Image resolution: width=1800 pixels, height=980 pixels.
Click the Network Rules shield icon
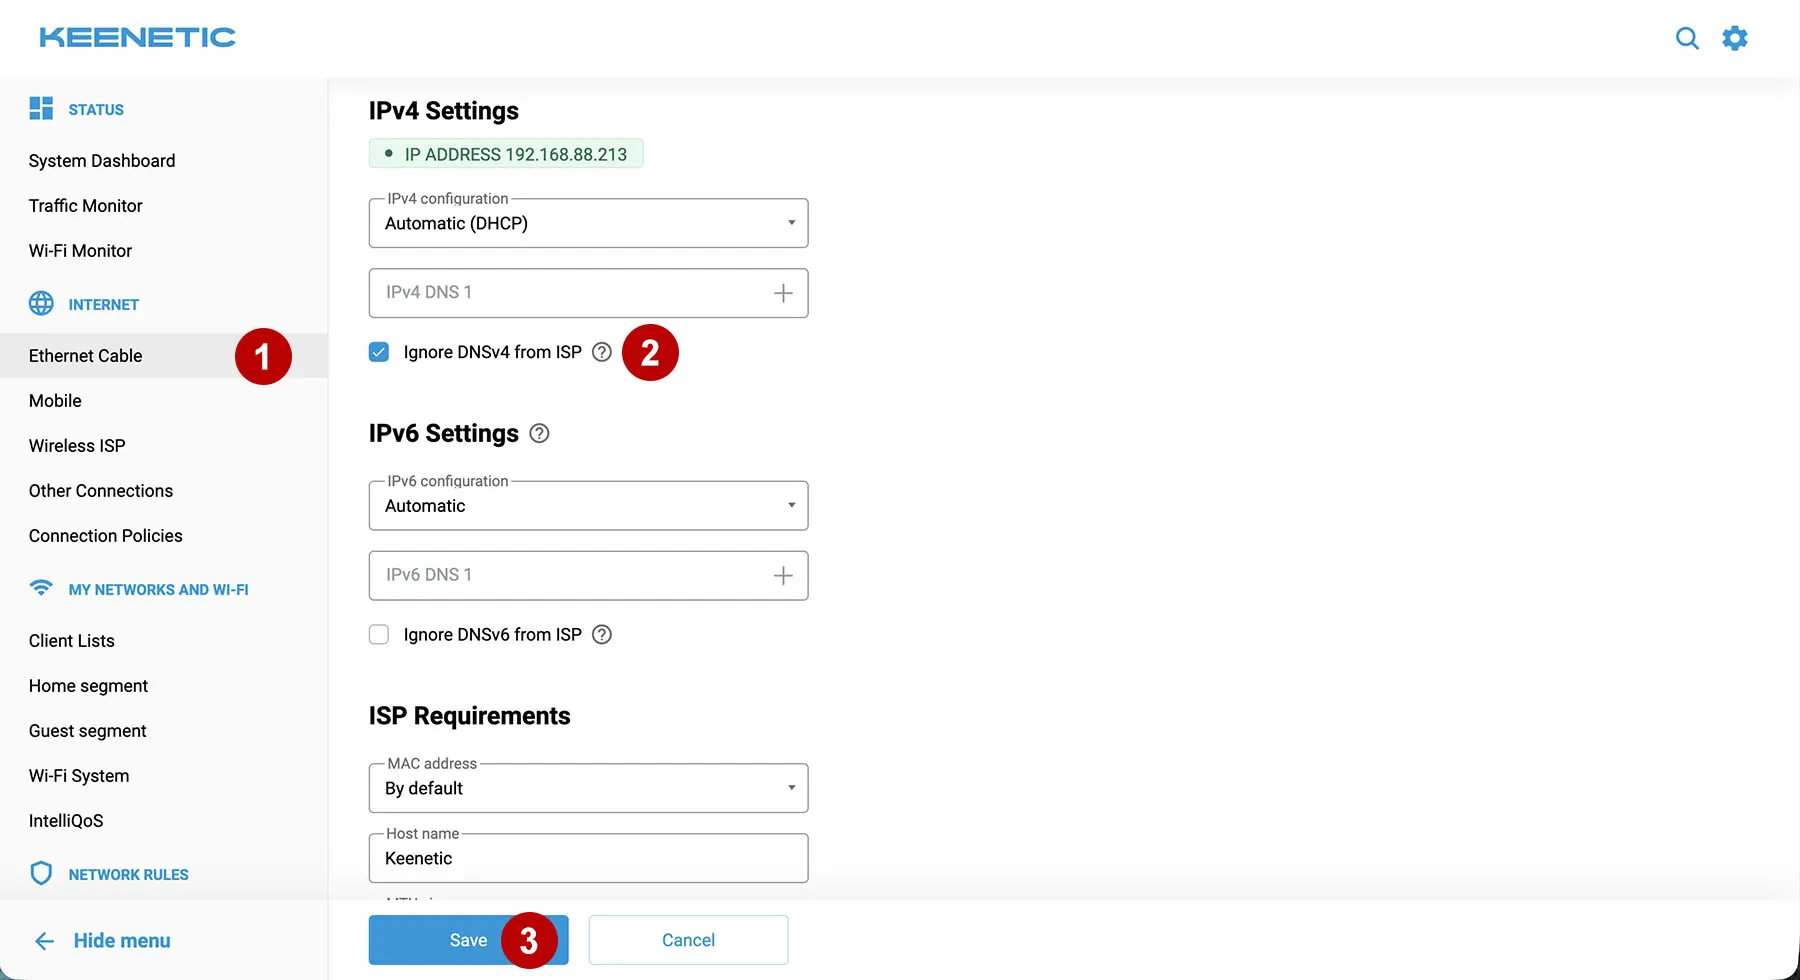pyautogui.click(x=40, y=873)
